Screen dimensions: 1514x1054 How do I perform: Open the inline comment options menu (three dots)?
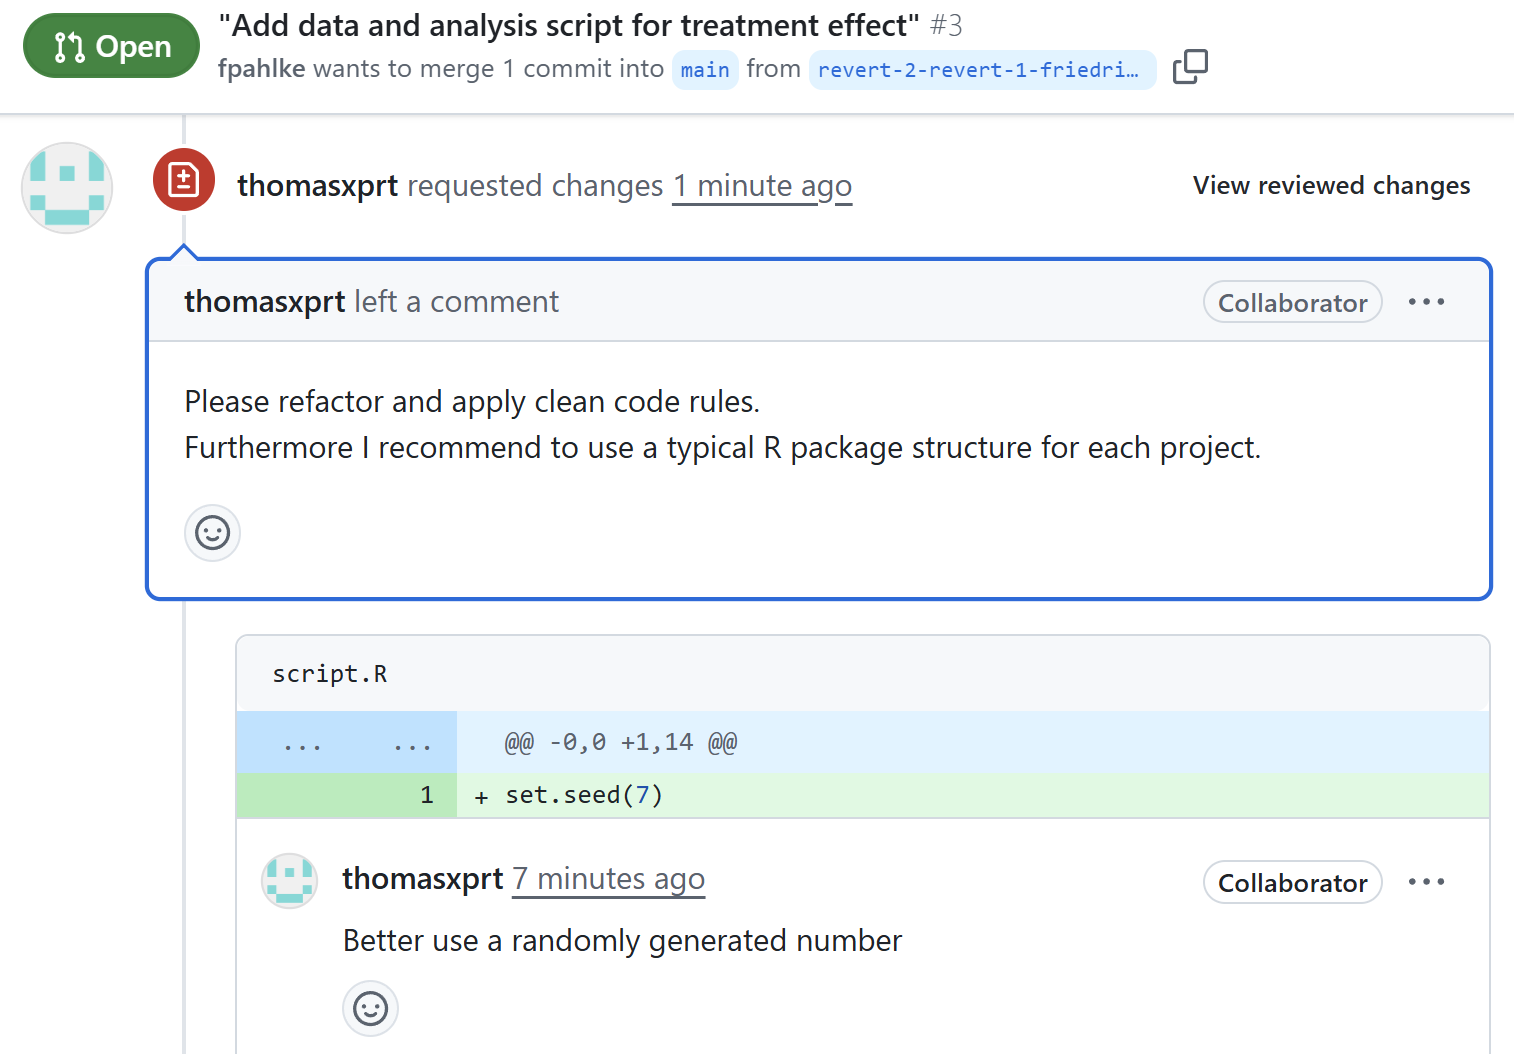point(1426,882)
